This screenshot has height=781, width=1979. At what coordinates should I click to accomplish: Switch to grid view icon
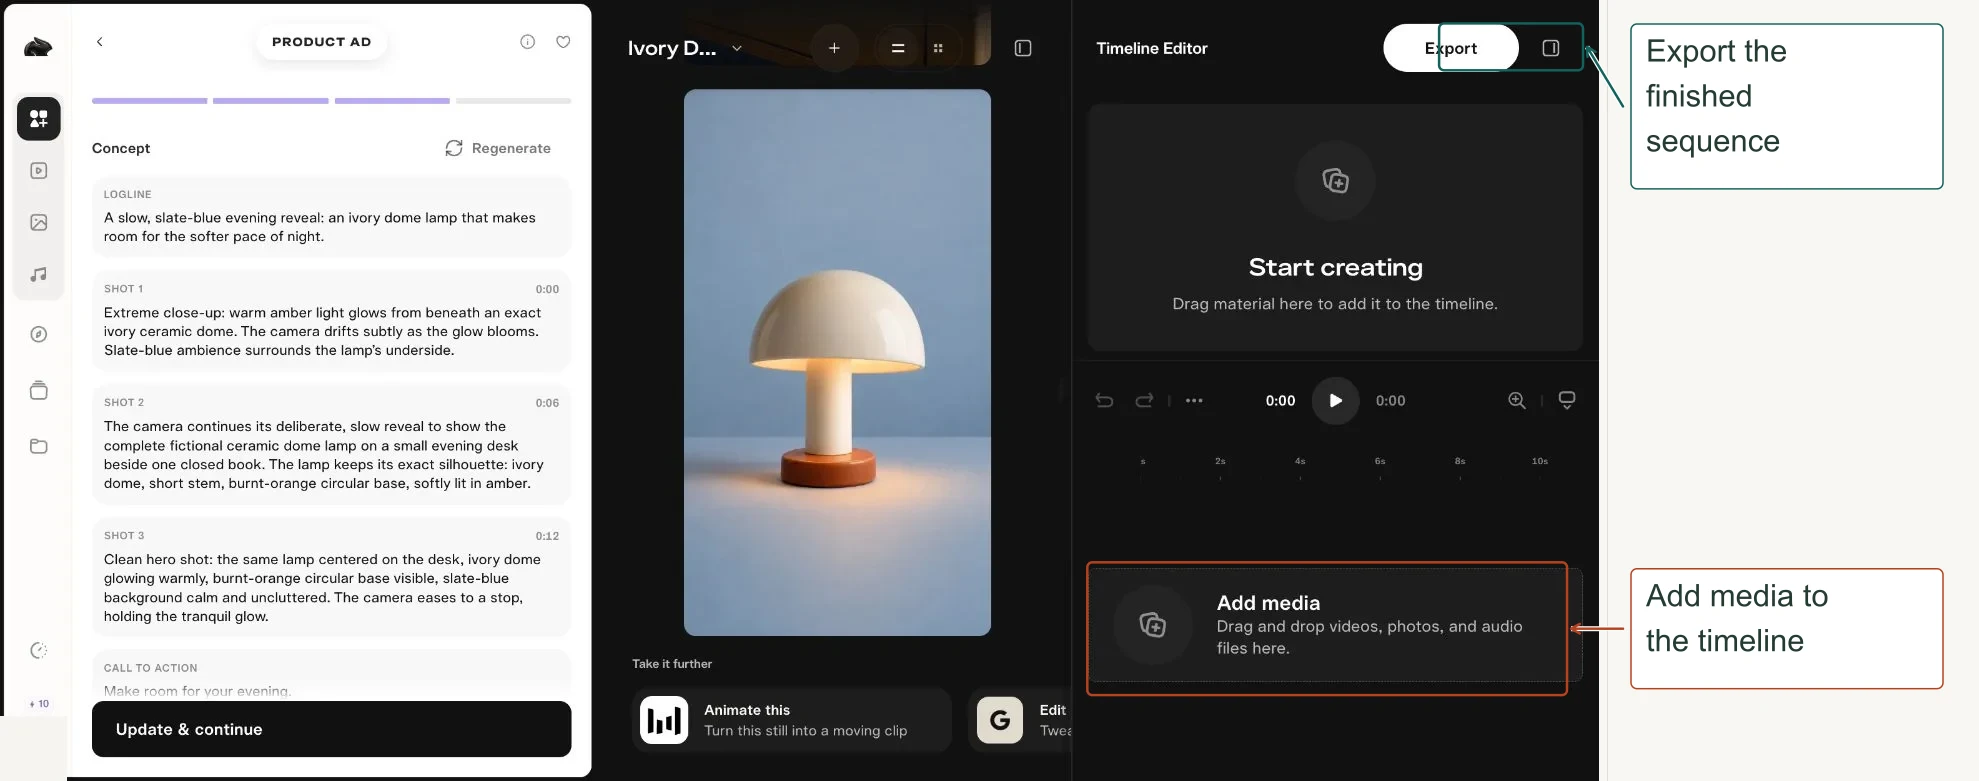(938, 48)
